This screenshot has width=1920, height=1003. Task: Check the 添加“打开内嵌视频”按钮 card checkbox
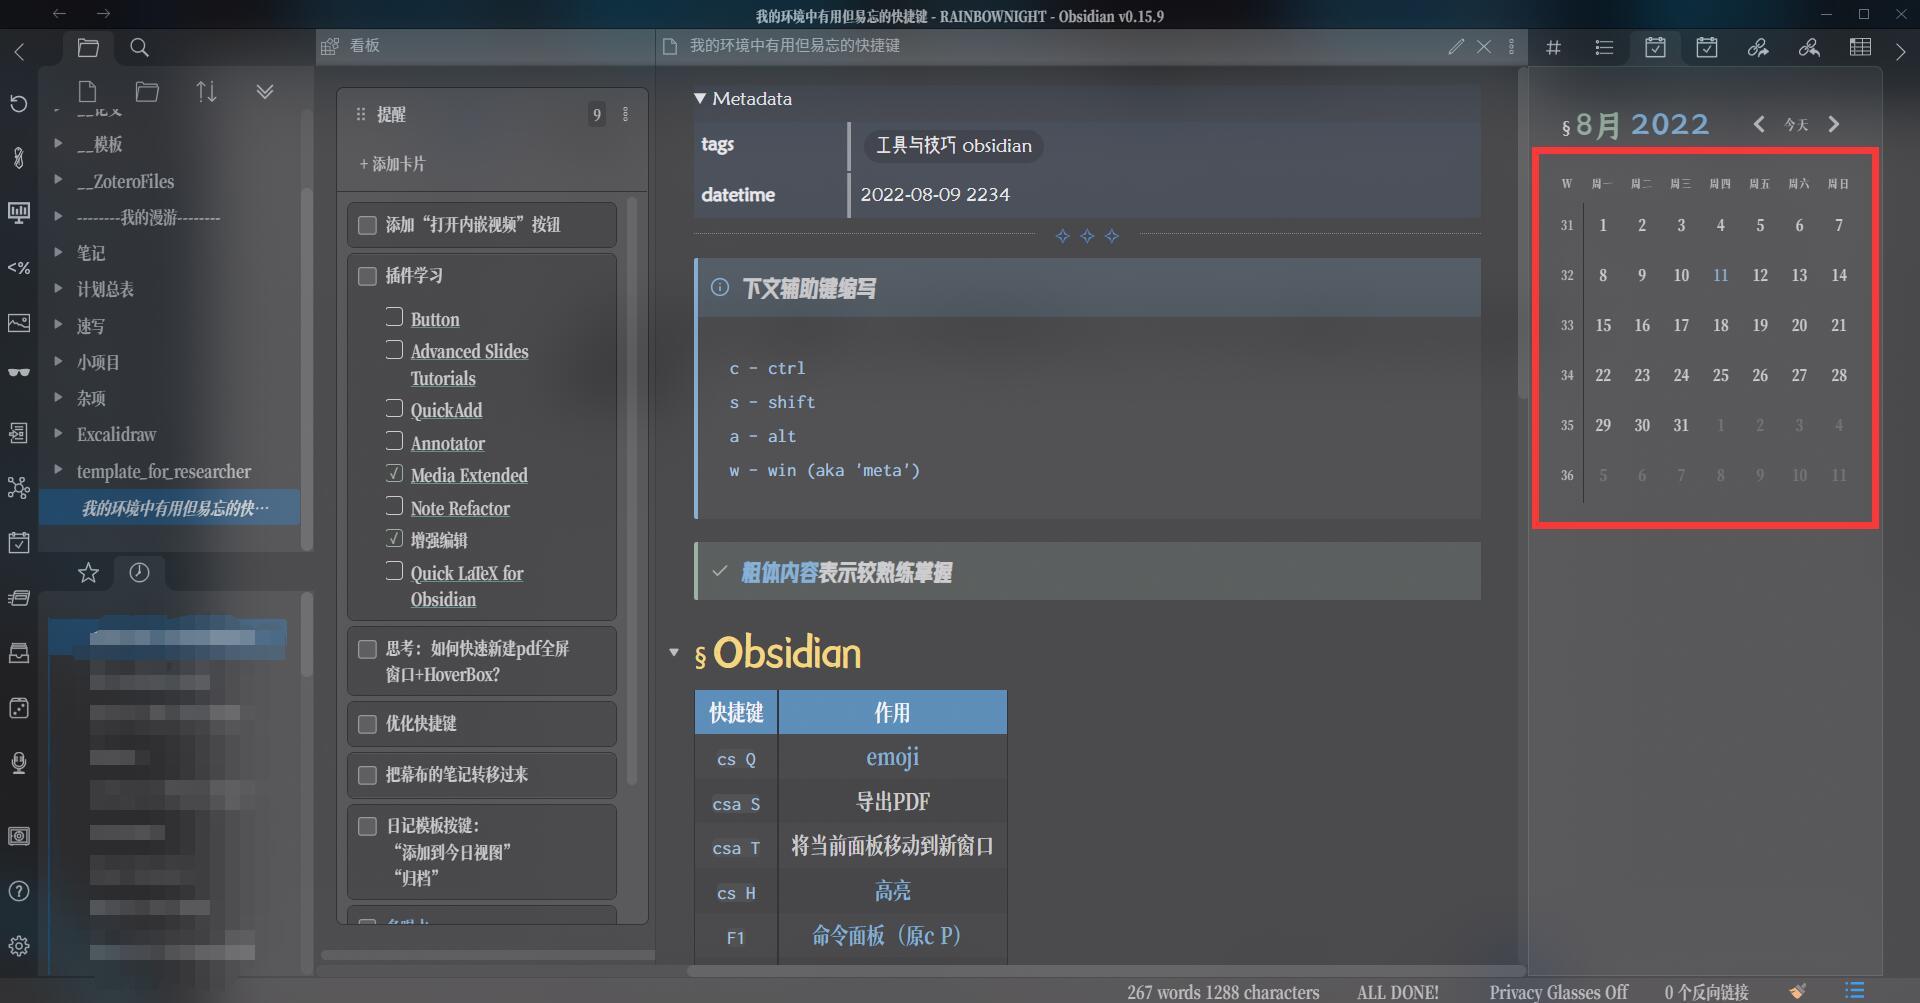tap(367, 225)
